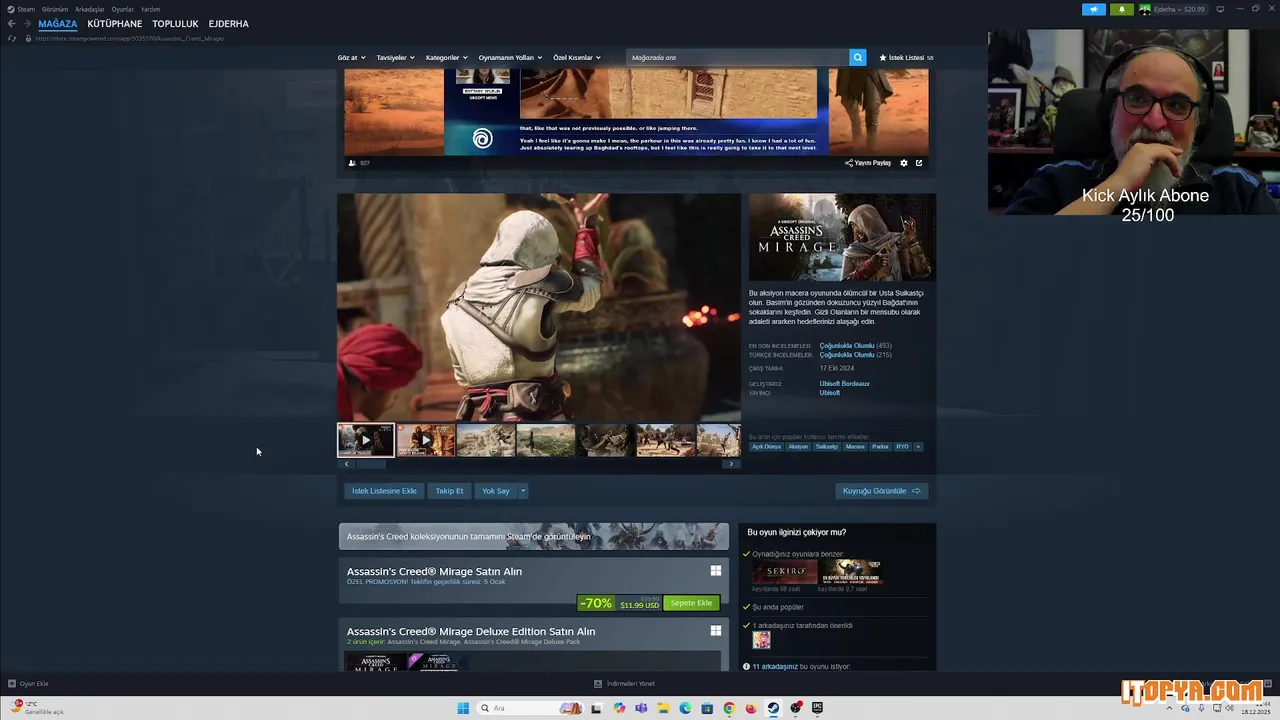
Task: Open the Ubisoft Bordeaux developer link
Action: (845, 384)
